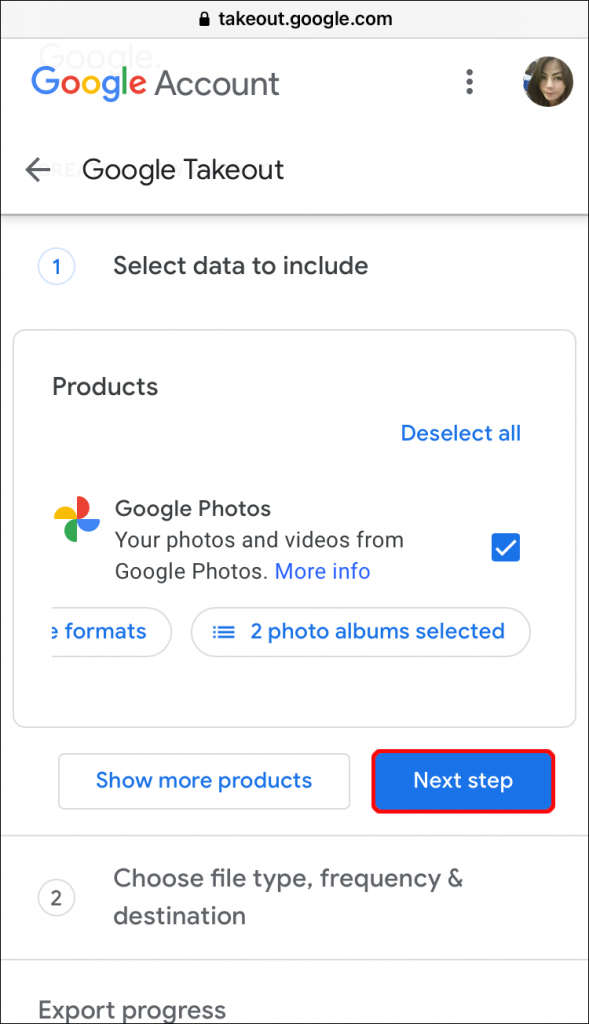The width and height of the screenshot is (589, 1024).
Task: Click the Next step button
Action: point(462,781)
